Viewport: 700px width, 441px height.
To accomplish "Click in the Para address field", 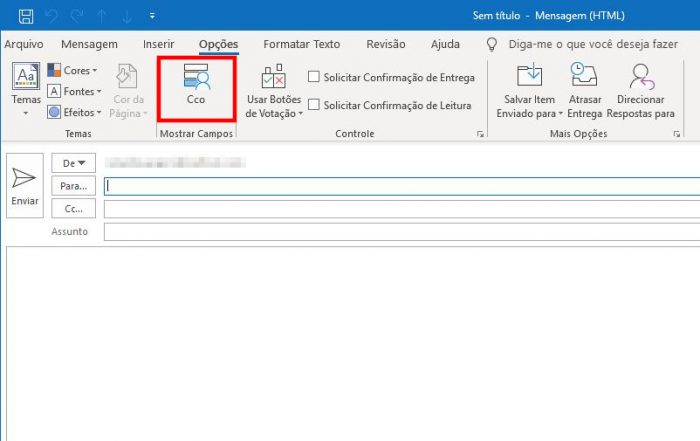I will pos(402,186).
